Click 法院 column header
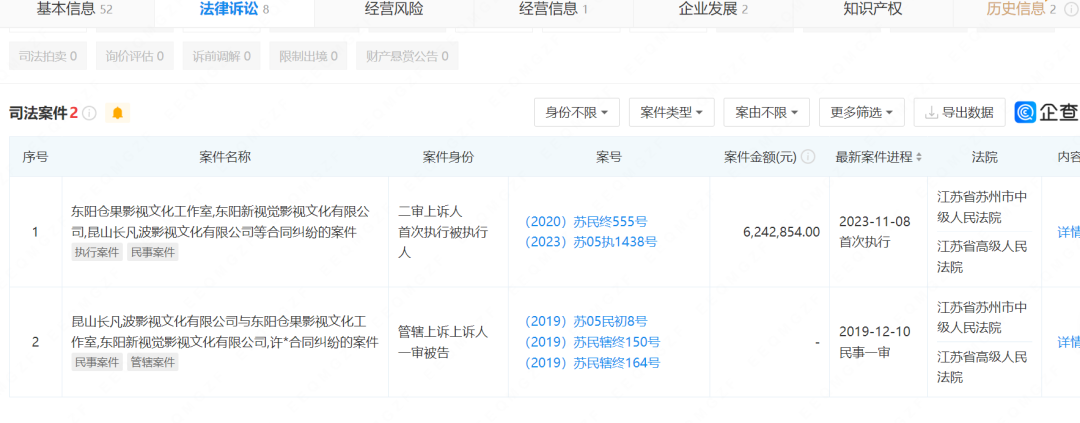The height and width of the screenshot is (423, 1080). pyautogui.click(x=984, y=157)
